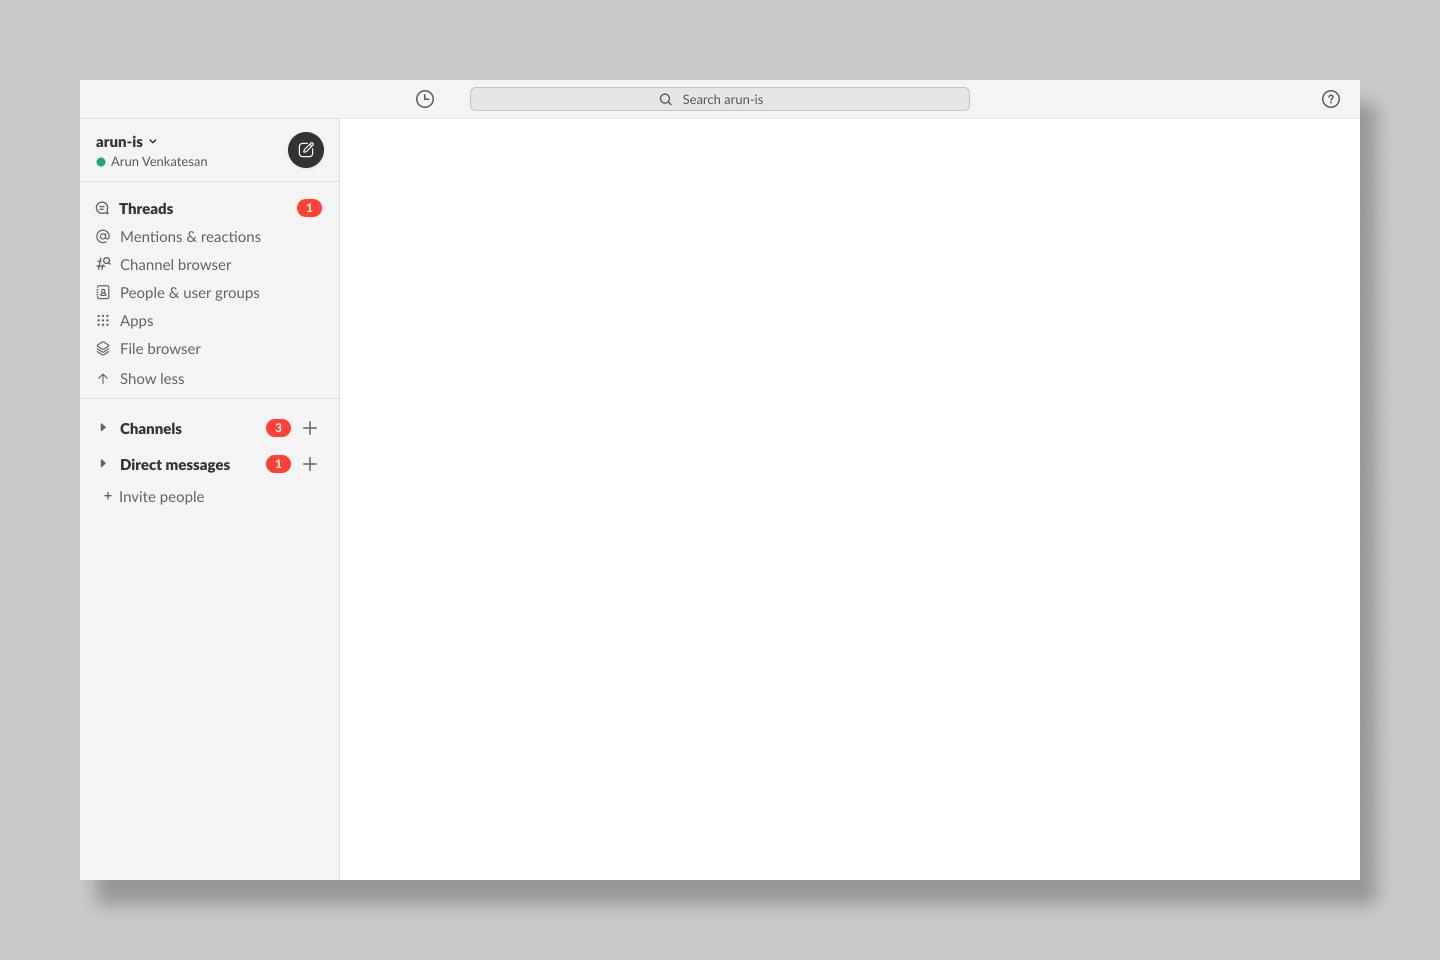The image size is (1440, 960).
Task: Expand the Direct messages section triangle
Action: pyautogui.click(x=103, y=464)
